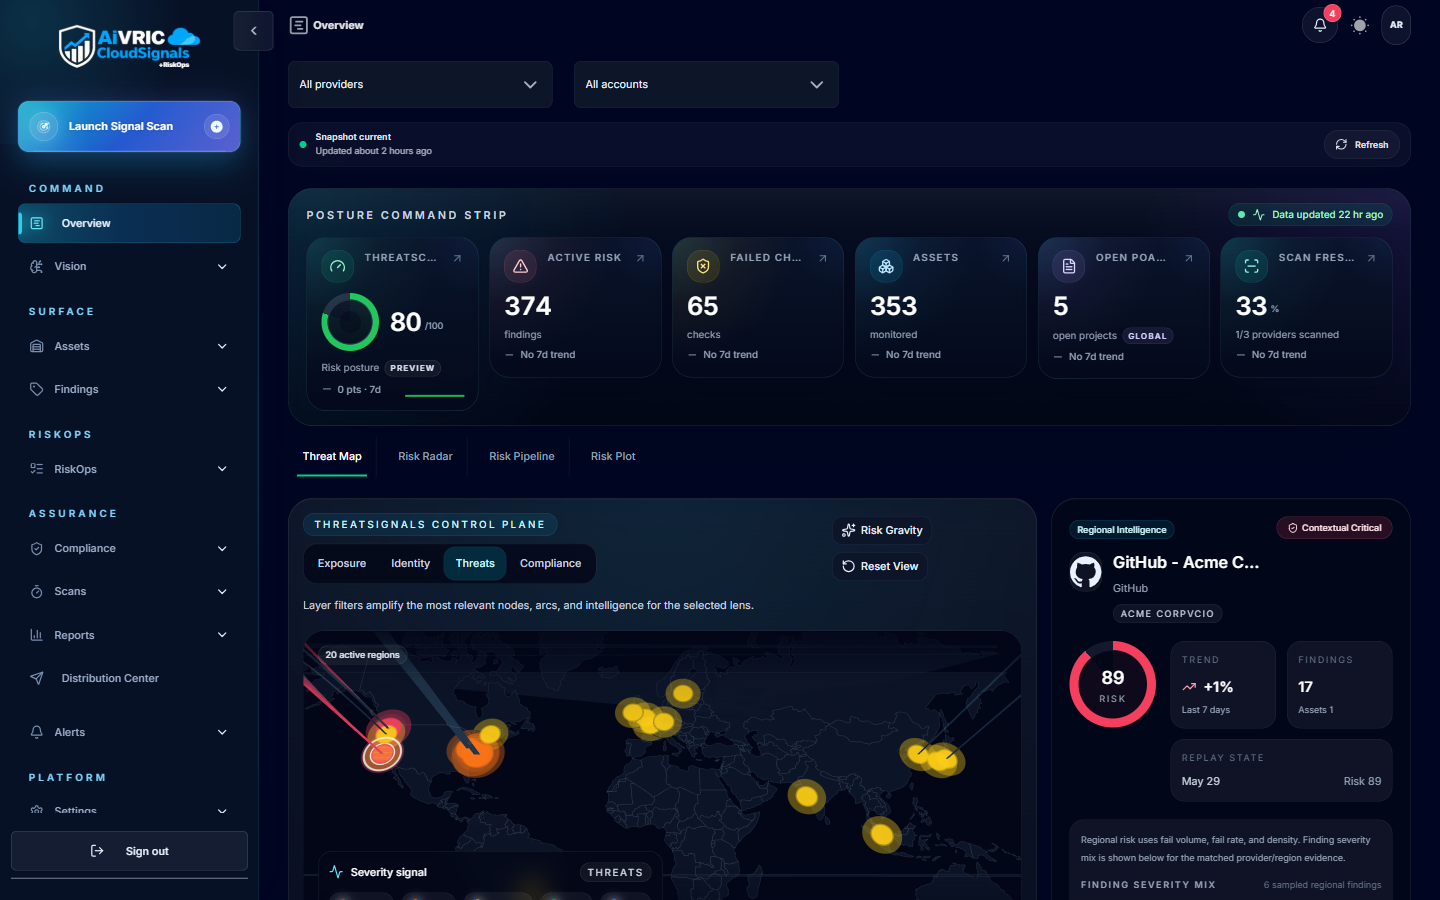Viewport: 1440px width, 900px height.
Task: Click the PREVIEW tag beside Risk posture
Action: coord(412,368)
